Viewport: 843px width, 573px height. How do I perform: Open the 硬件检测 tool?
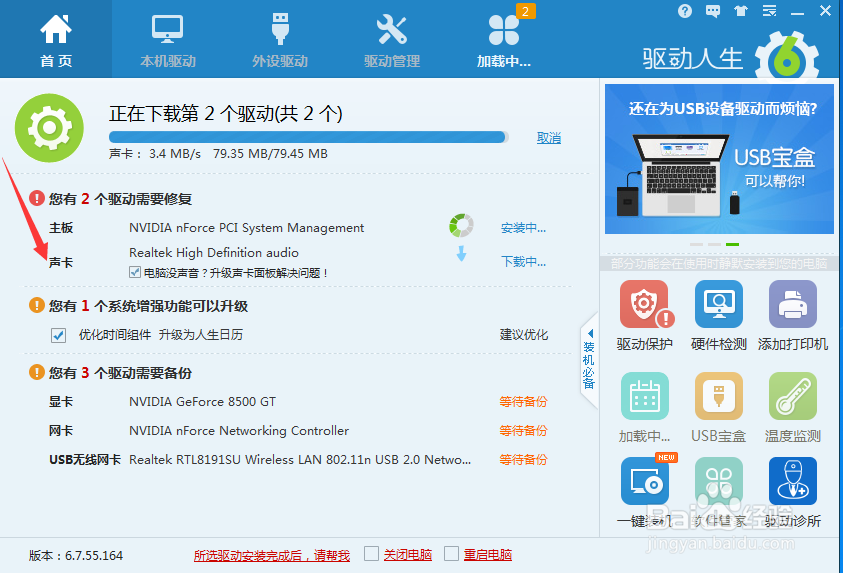click(x=719, y=316)
